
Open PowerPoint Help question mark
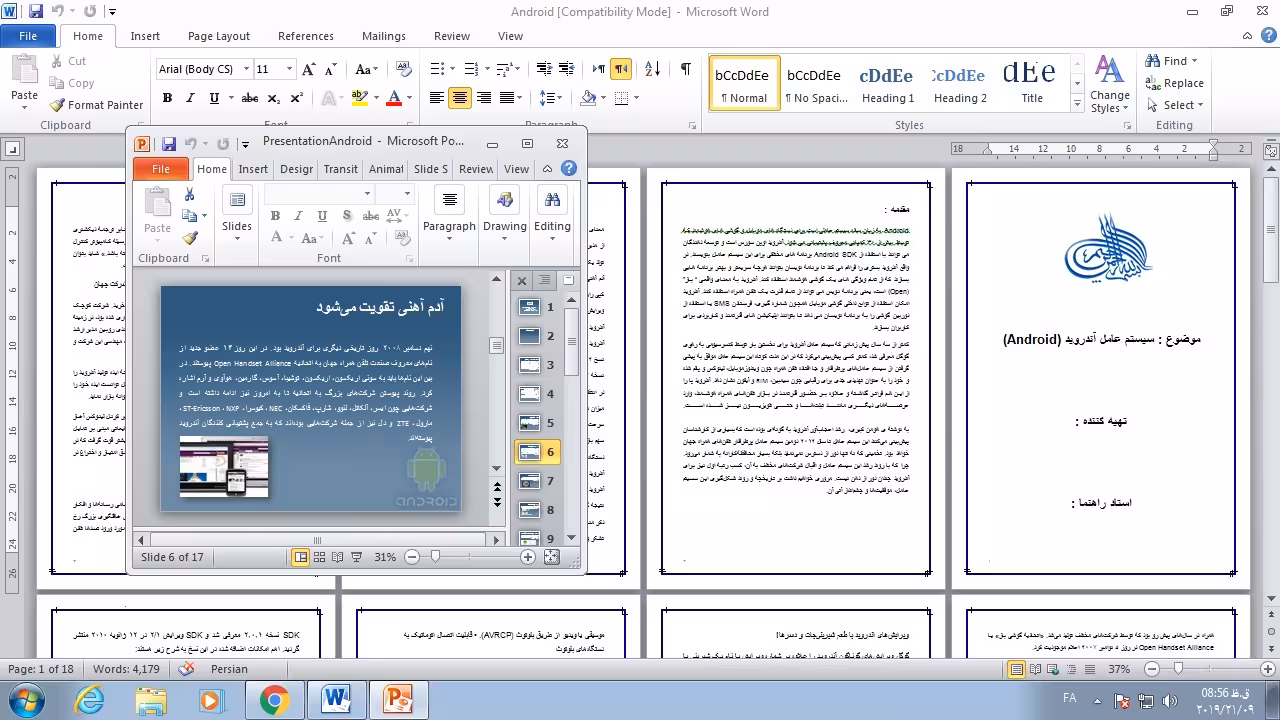coord(569,169)
